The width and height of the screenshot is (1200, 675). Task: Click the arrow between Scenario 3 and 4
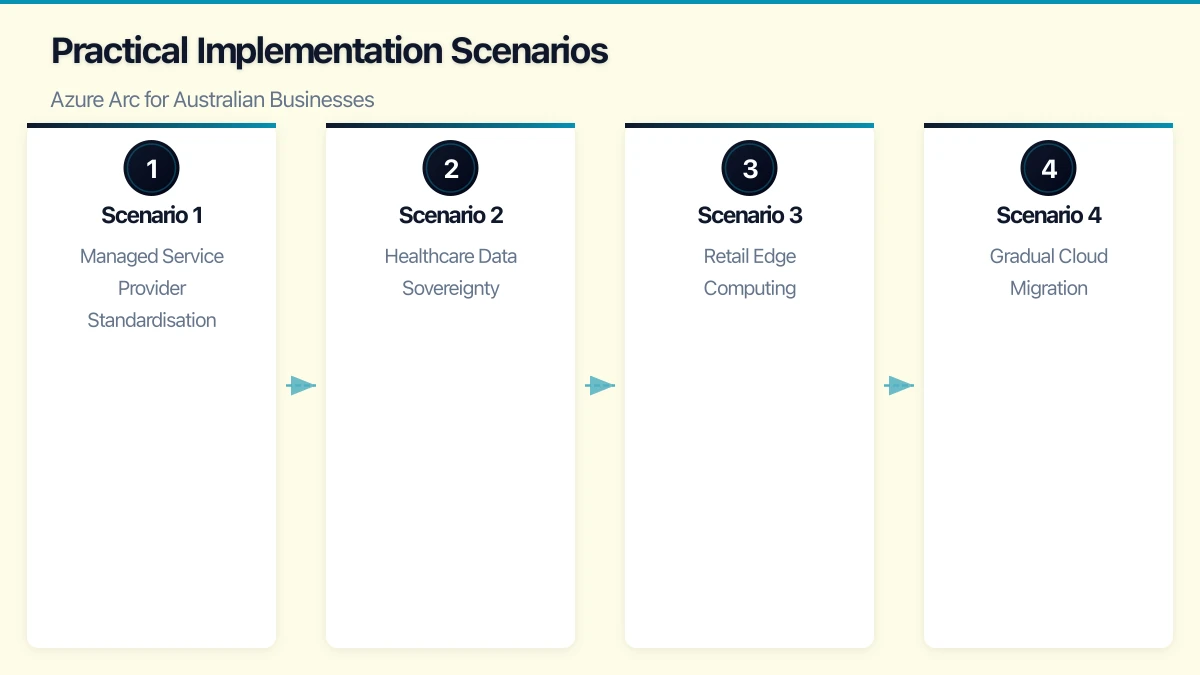tap(899, 385)
